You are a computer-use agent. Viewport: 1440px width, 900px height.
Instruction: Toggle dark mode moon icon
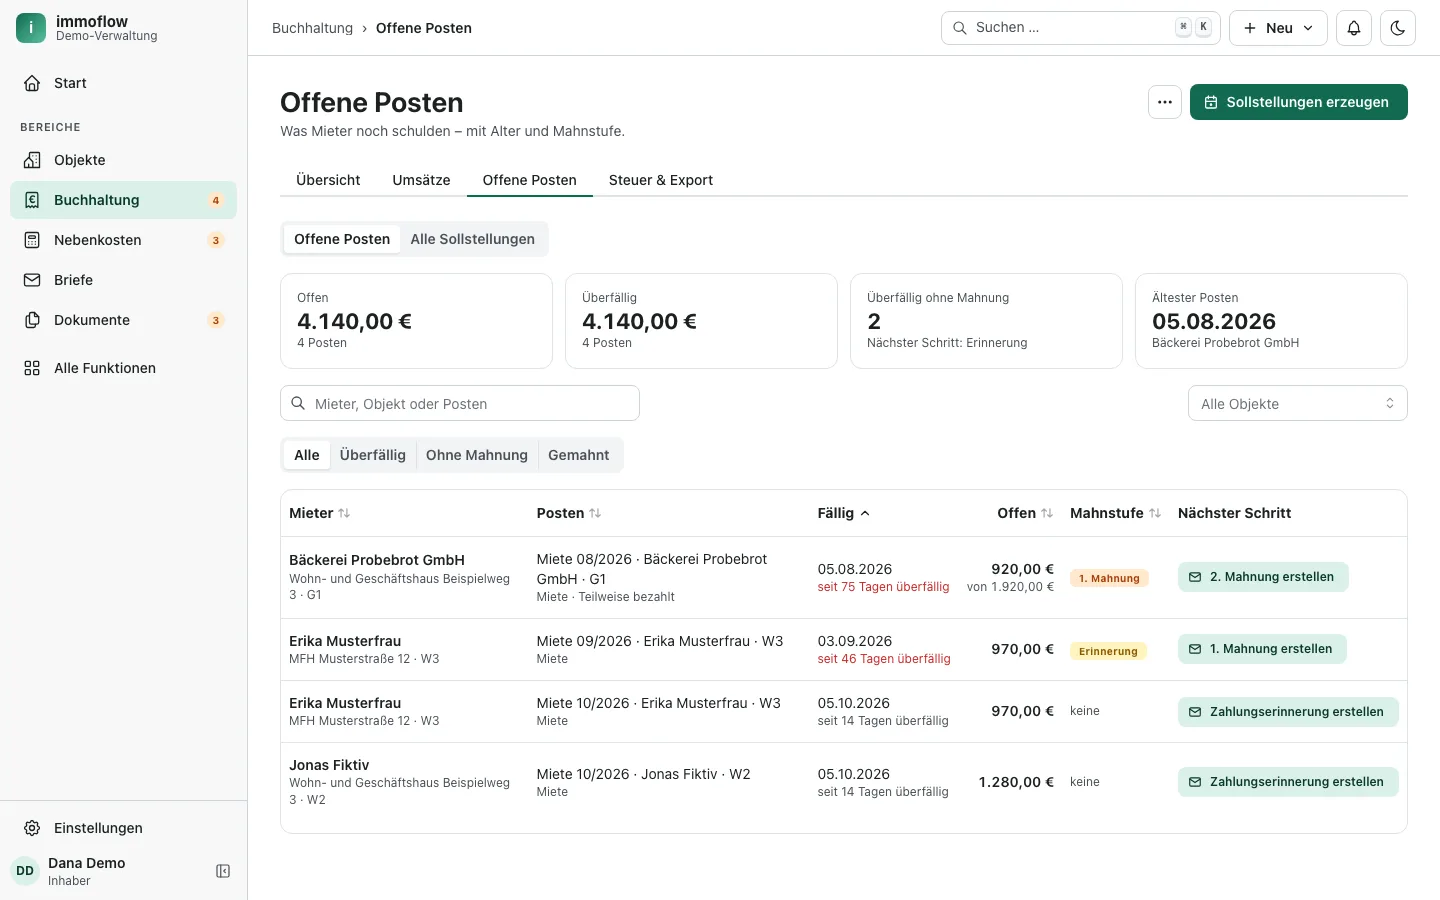coord(1398,28)
